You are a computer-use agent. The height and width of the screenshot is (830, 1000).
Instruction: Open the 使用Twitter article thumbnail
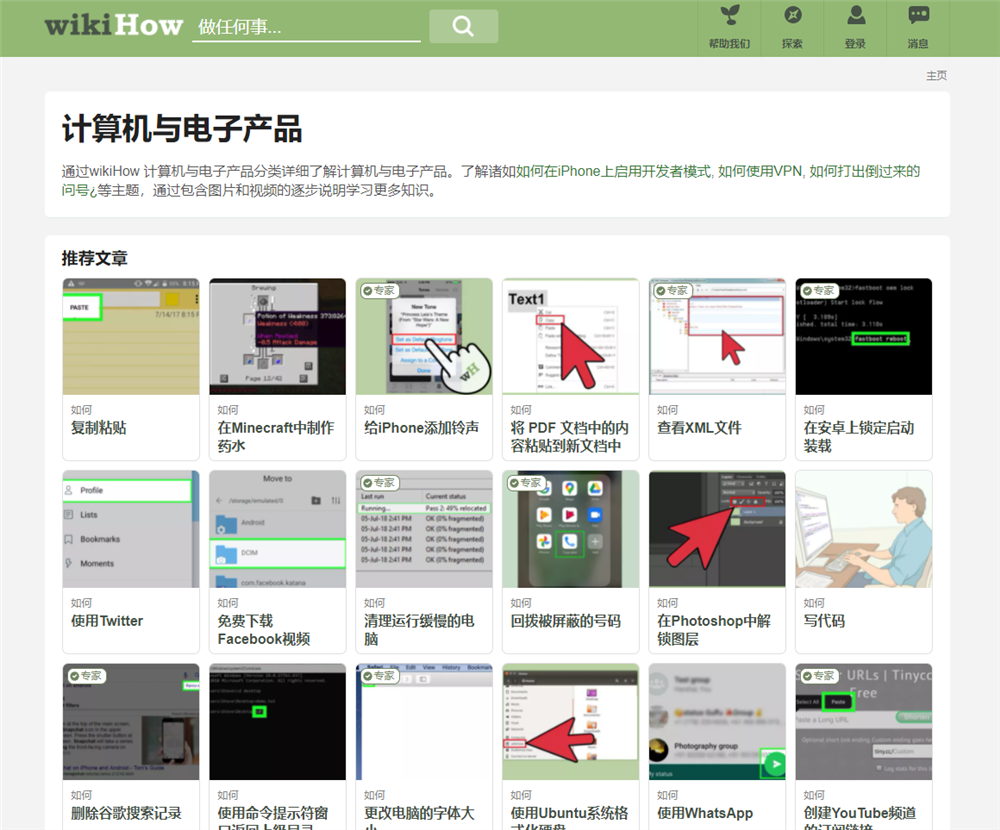(131, 529)
